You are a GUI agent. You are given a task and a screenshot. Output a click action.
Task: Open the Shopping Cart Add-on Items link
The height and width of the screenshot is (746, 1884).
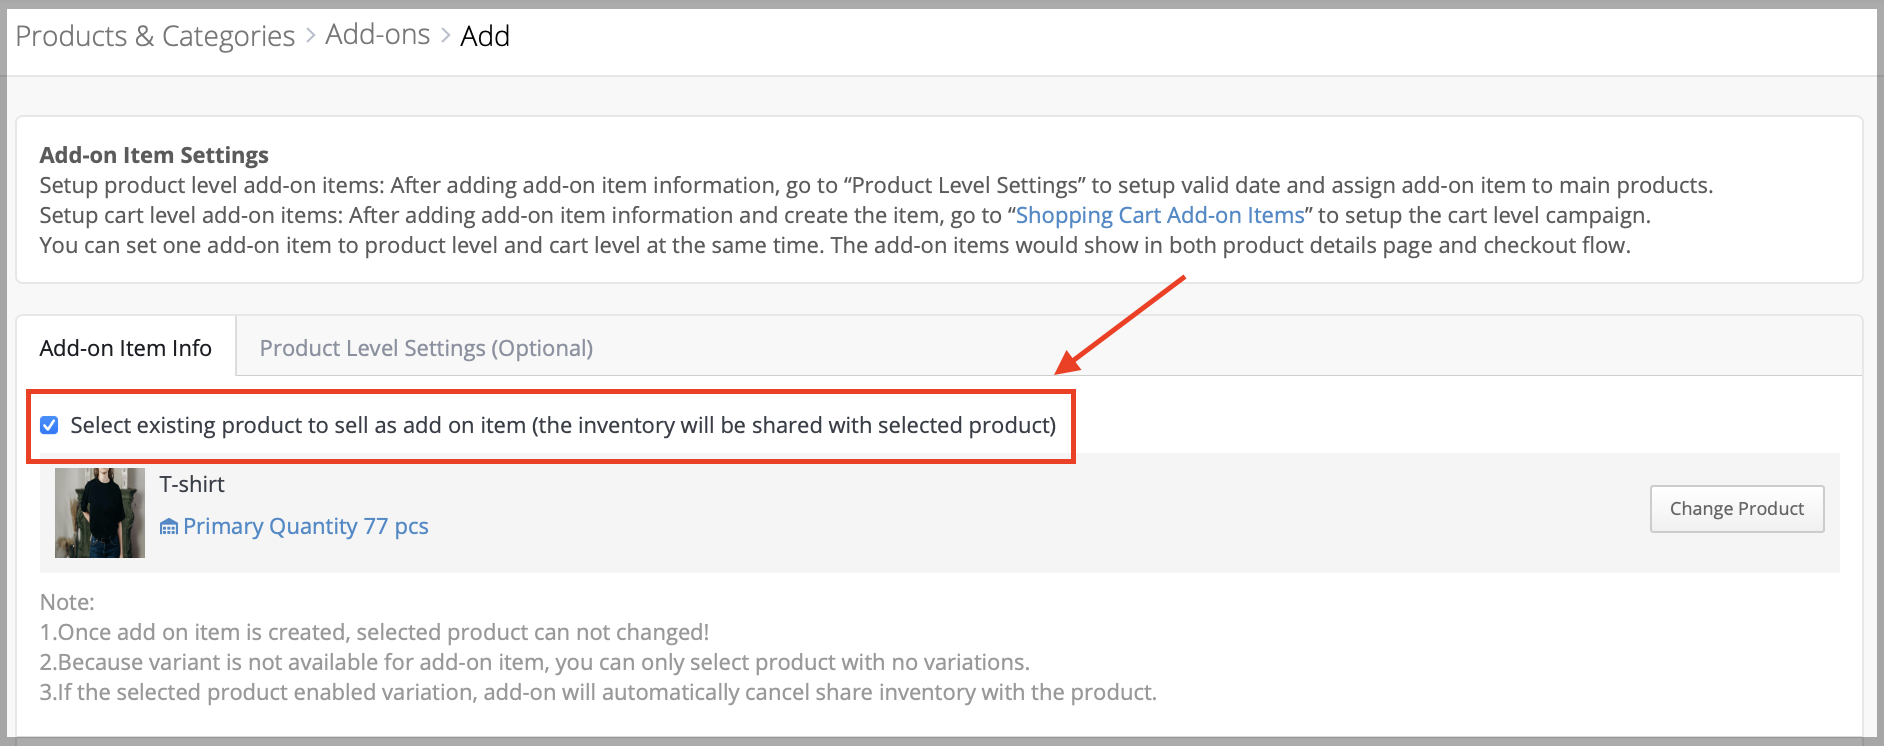1160,215
